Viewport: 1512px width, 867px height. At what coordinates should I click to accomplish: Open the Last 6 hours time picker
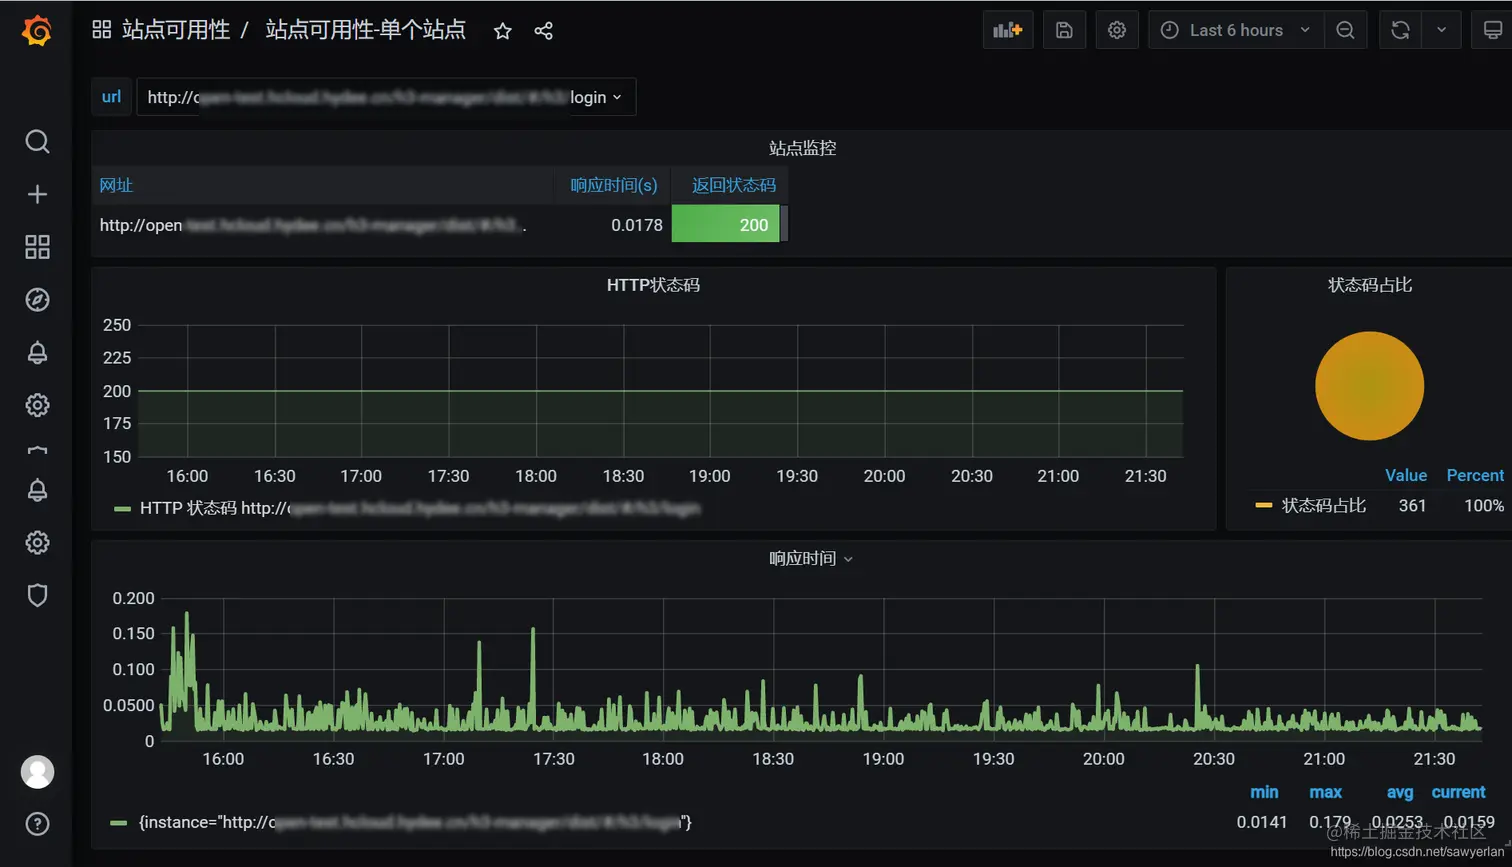tap(1236, 30)
